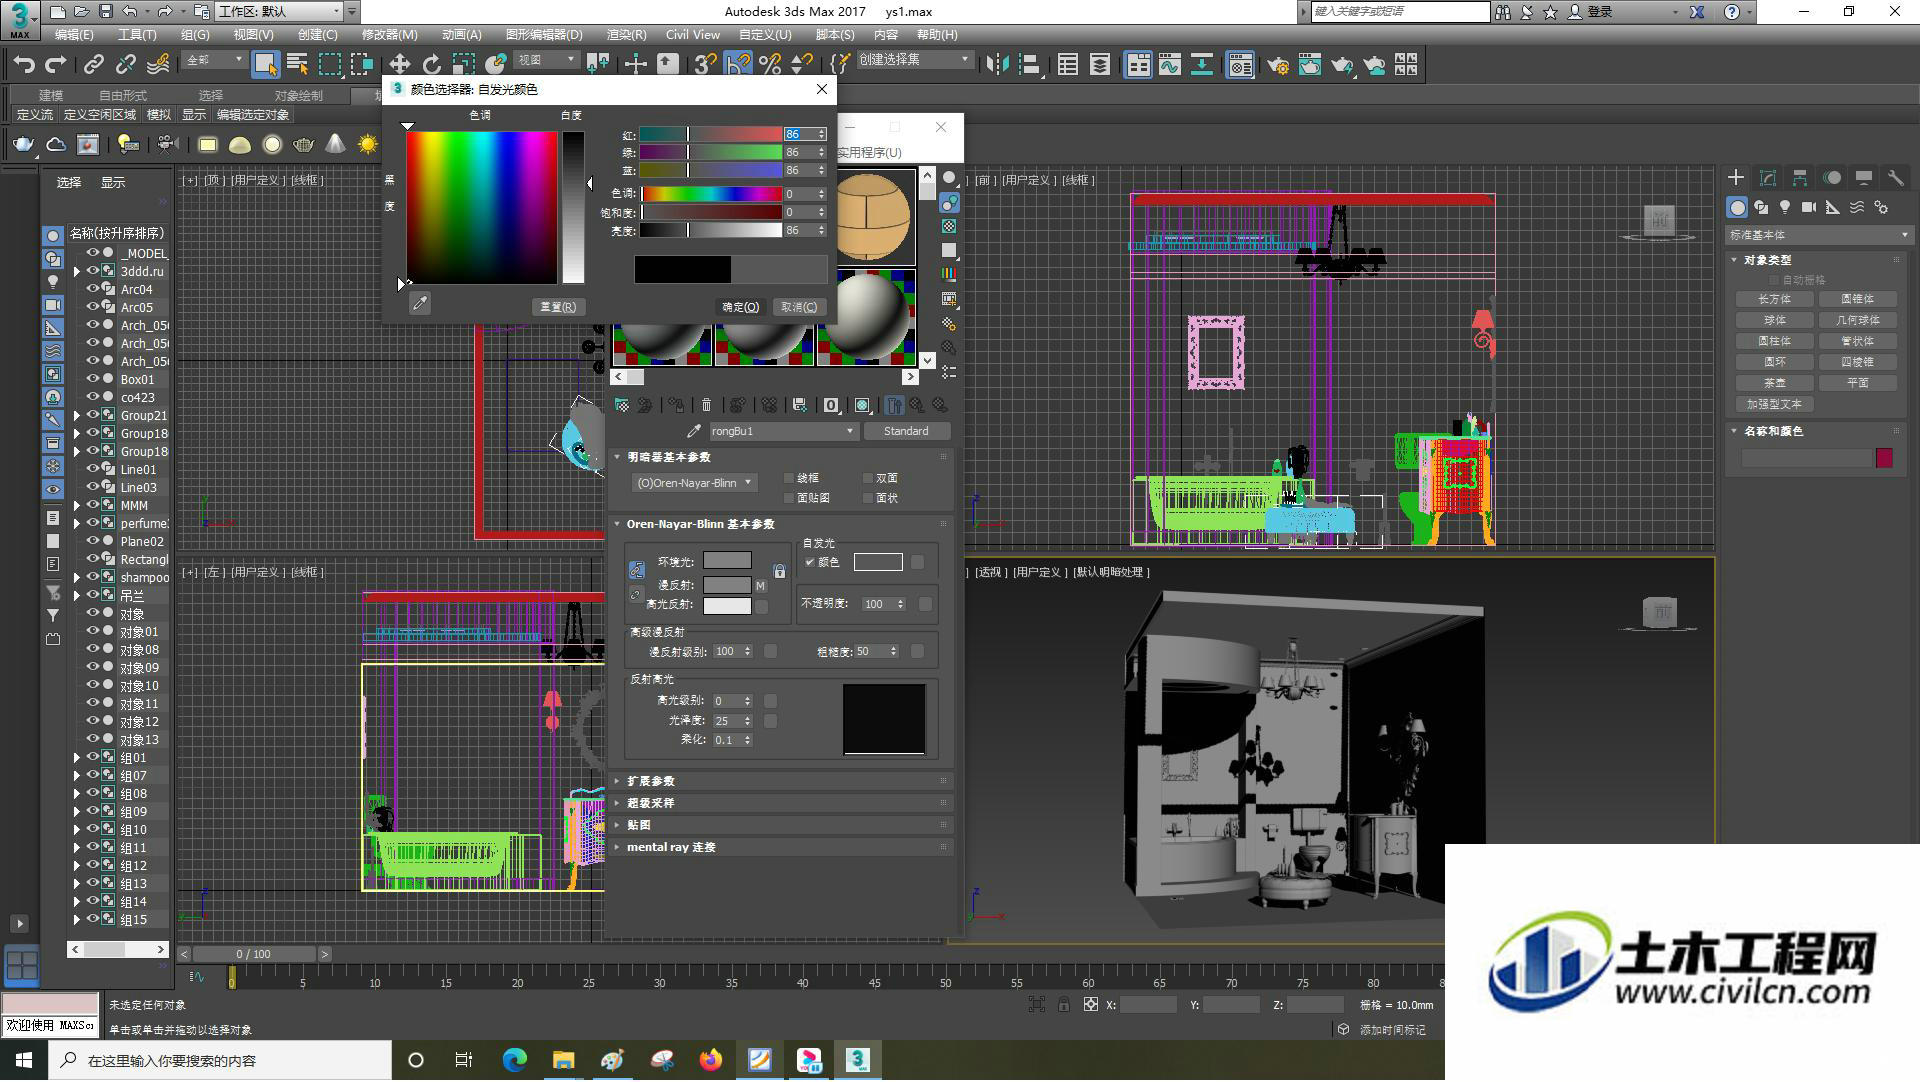Pick material from object eyedropper

[x=694, y=431]
